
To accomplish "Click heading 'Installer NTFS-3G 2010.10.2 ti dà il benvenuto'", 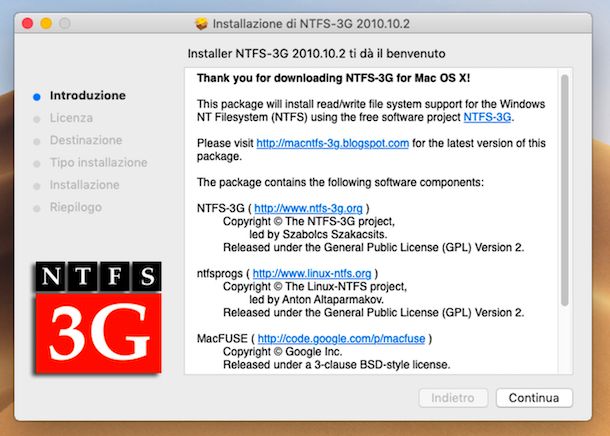I will point(316,54).
